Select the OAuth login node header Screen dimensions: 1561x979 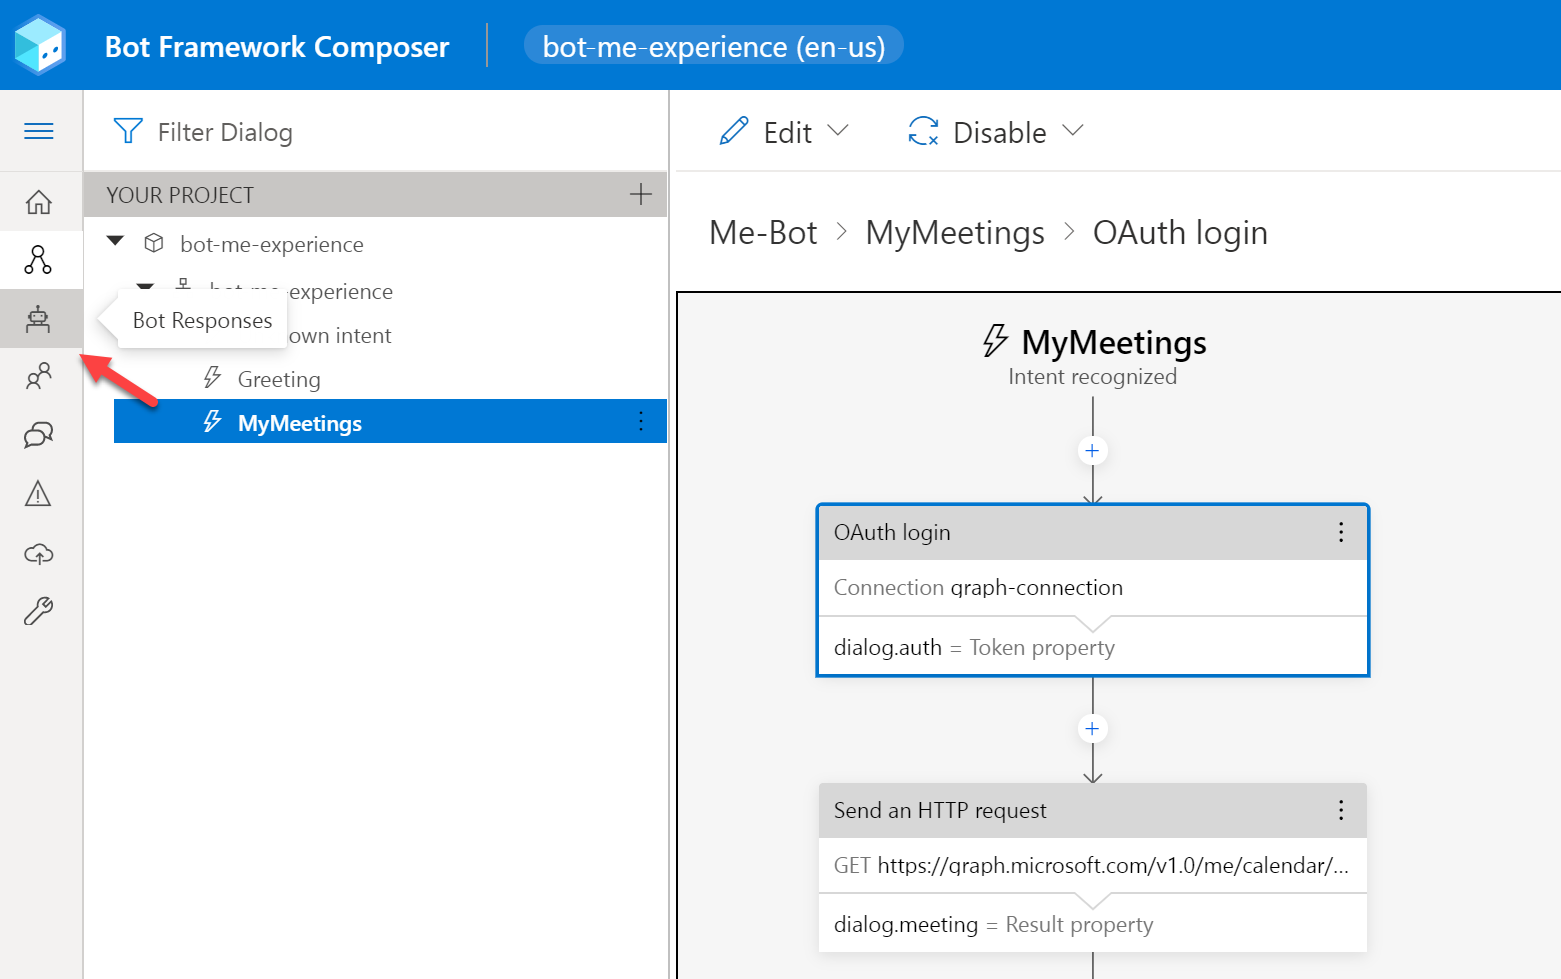[1092, 532]
